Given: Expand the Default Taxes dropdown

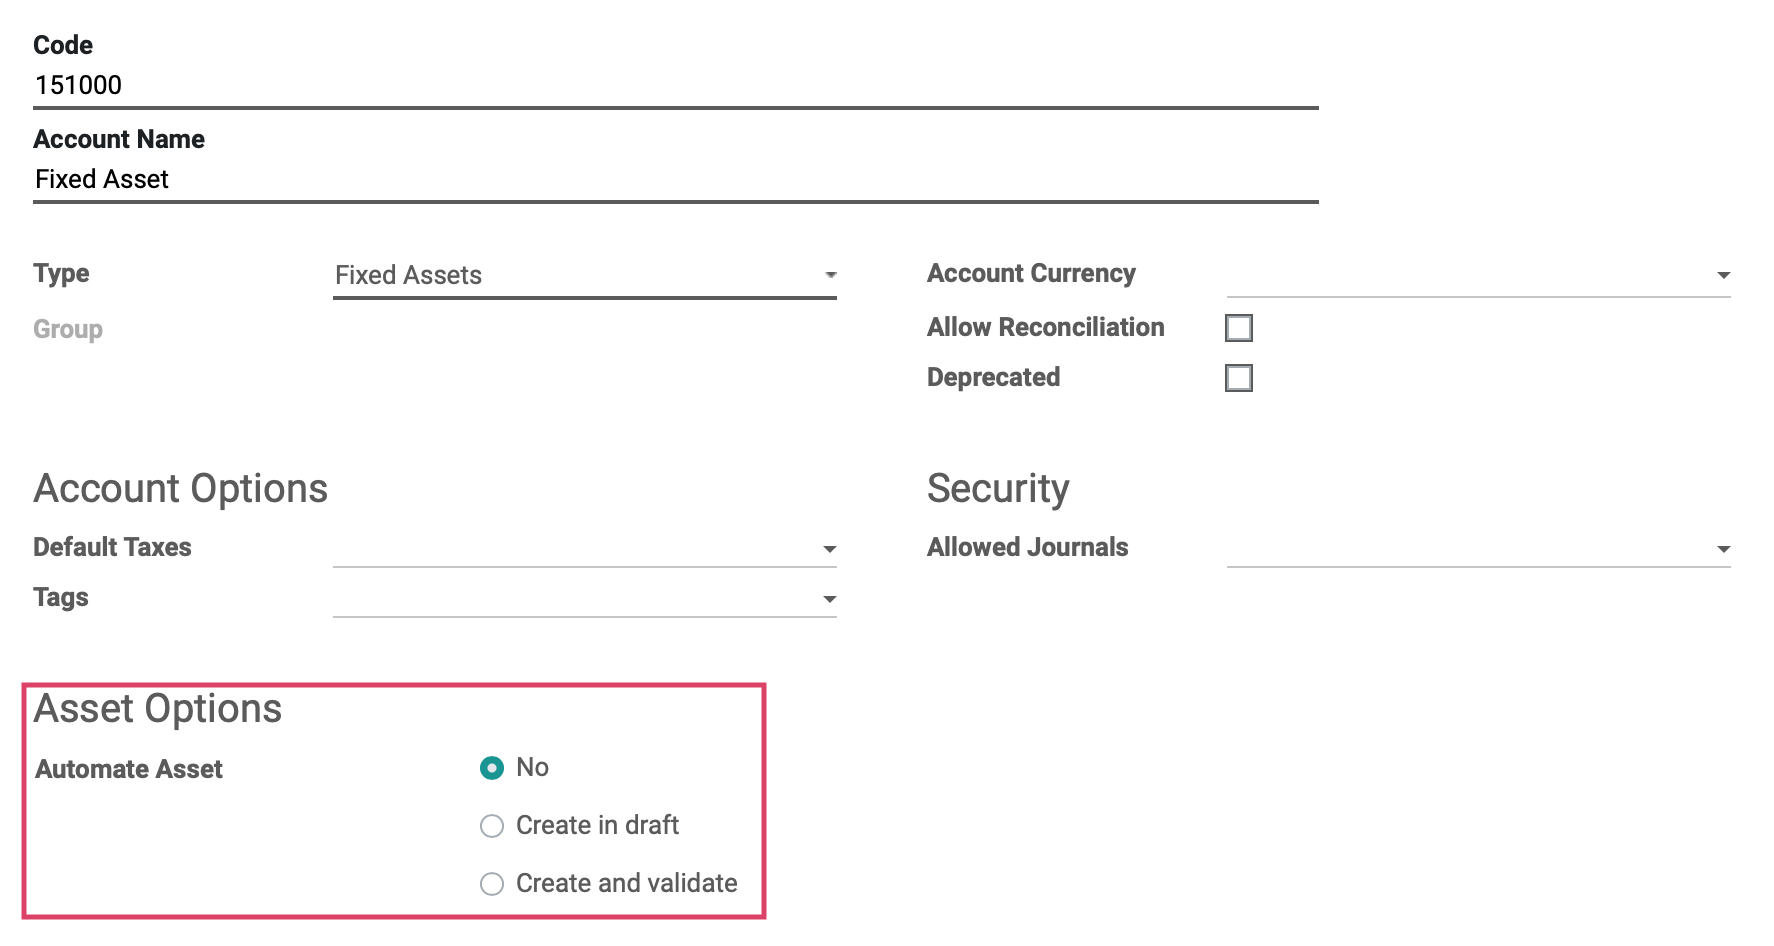Looking at the screenshot, I should point(585,548).
